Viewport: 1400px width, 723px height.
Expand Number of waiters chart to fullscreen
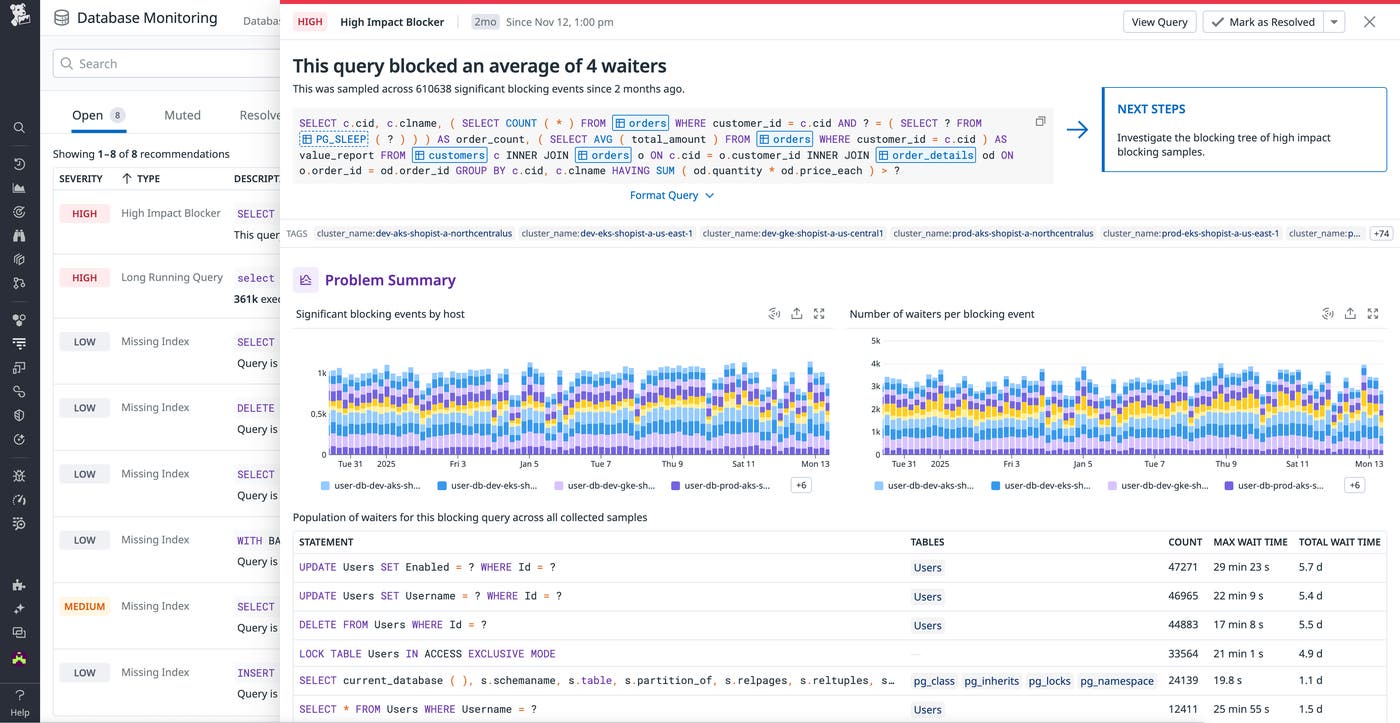1372,314
